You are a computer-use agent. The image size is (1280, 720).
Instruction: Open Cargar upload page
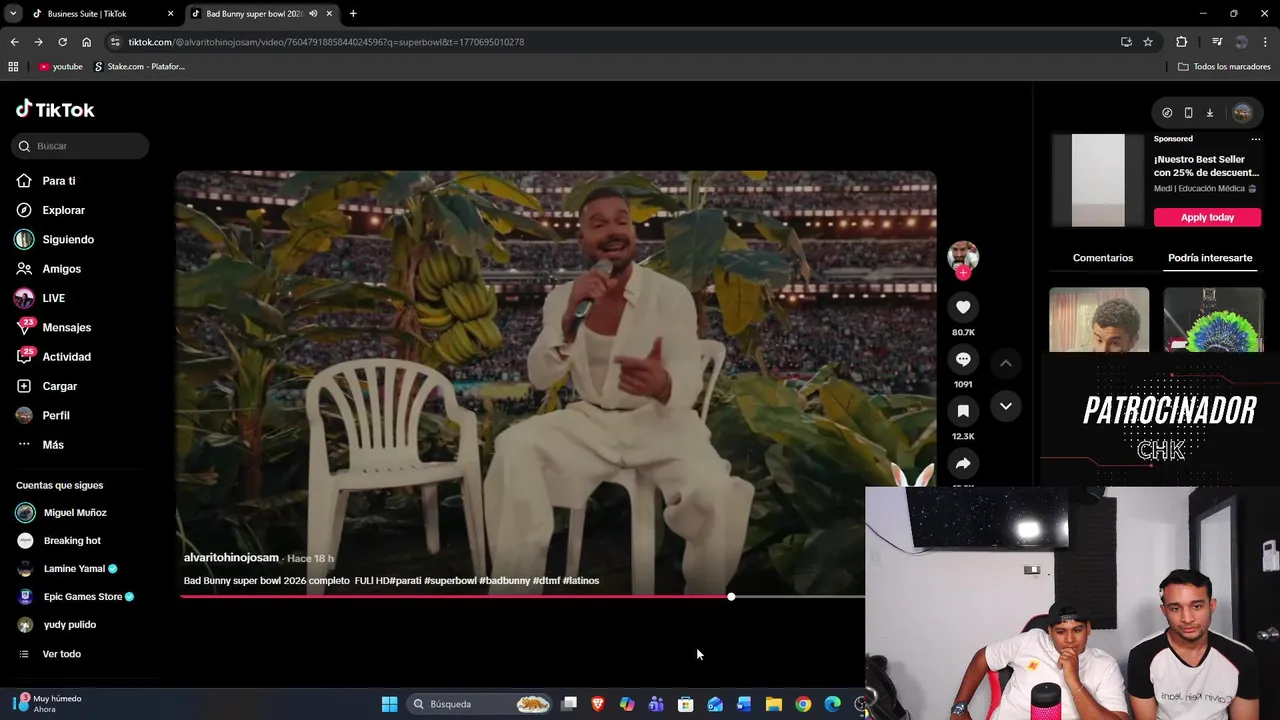[60, 386]
